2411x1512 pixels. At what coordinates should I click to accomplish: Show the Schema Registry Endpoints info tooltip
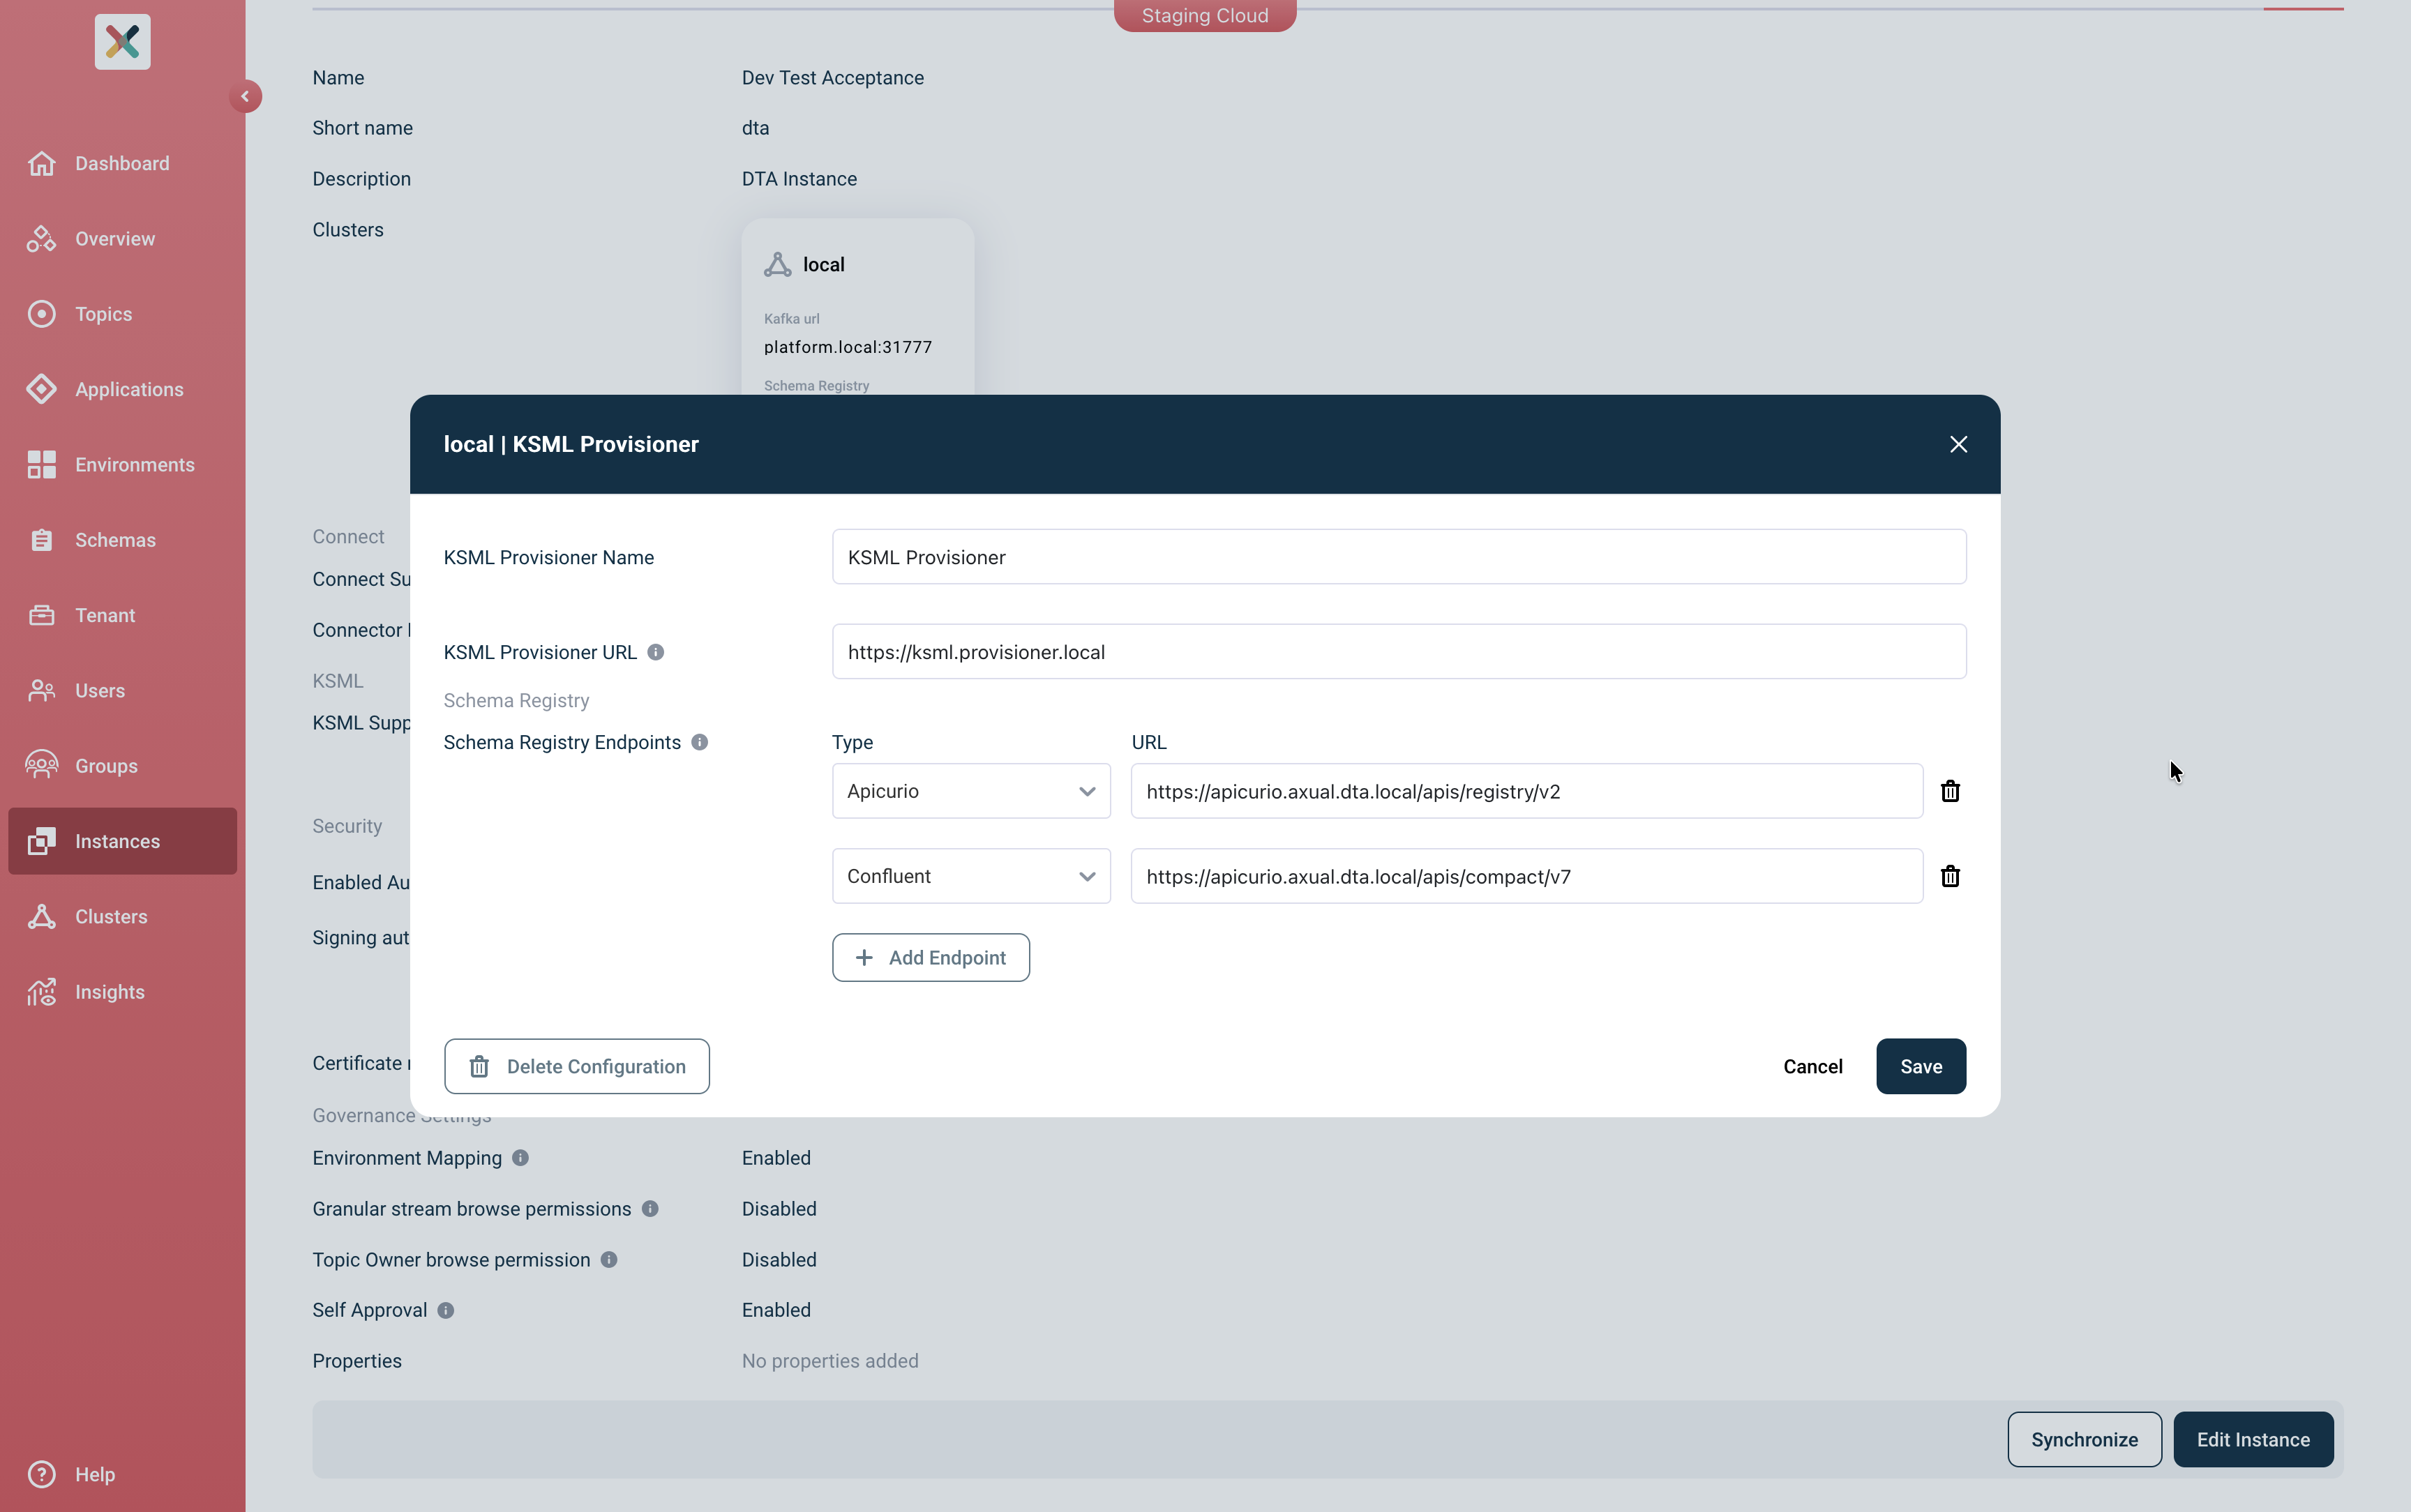[699, 742]
